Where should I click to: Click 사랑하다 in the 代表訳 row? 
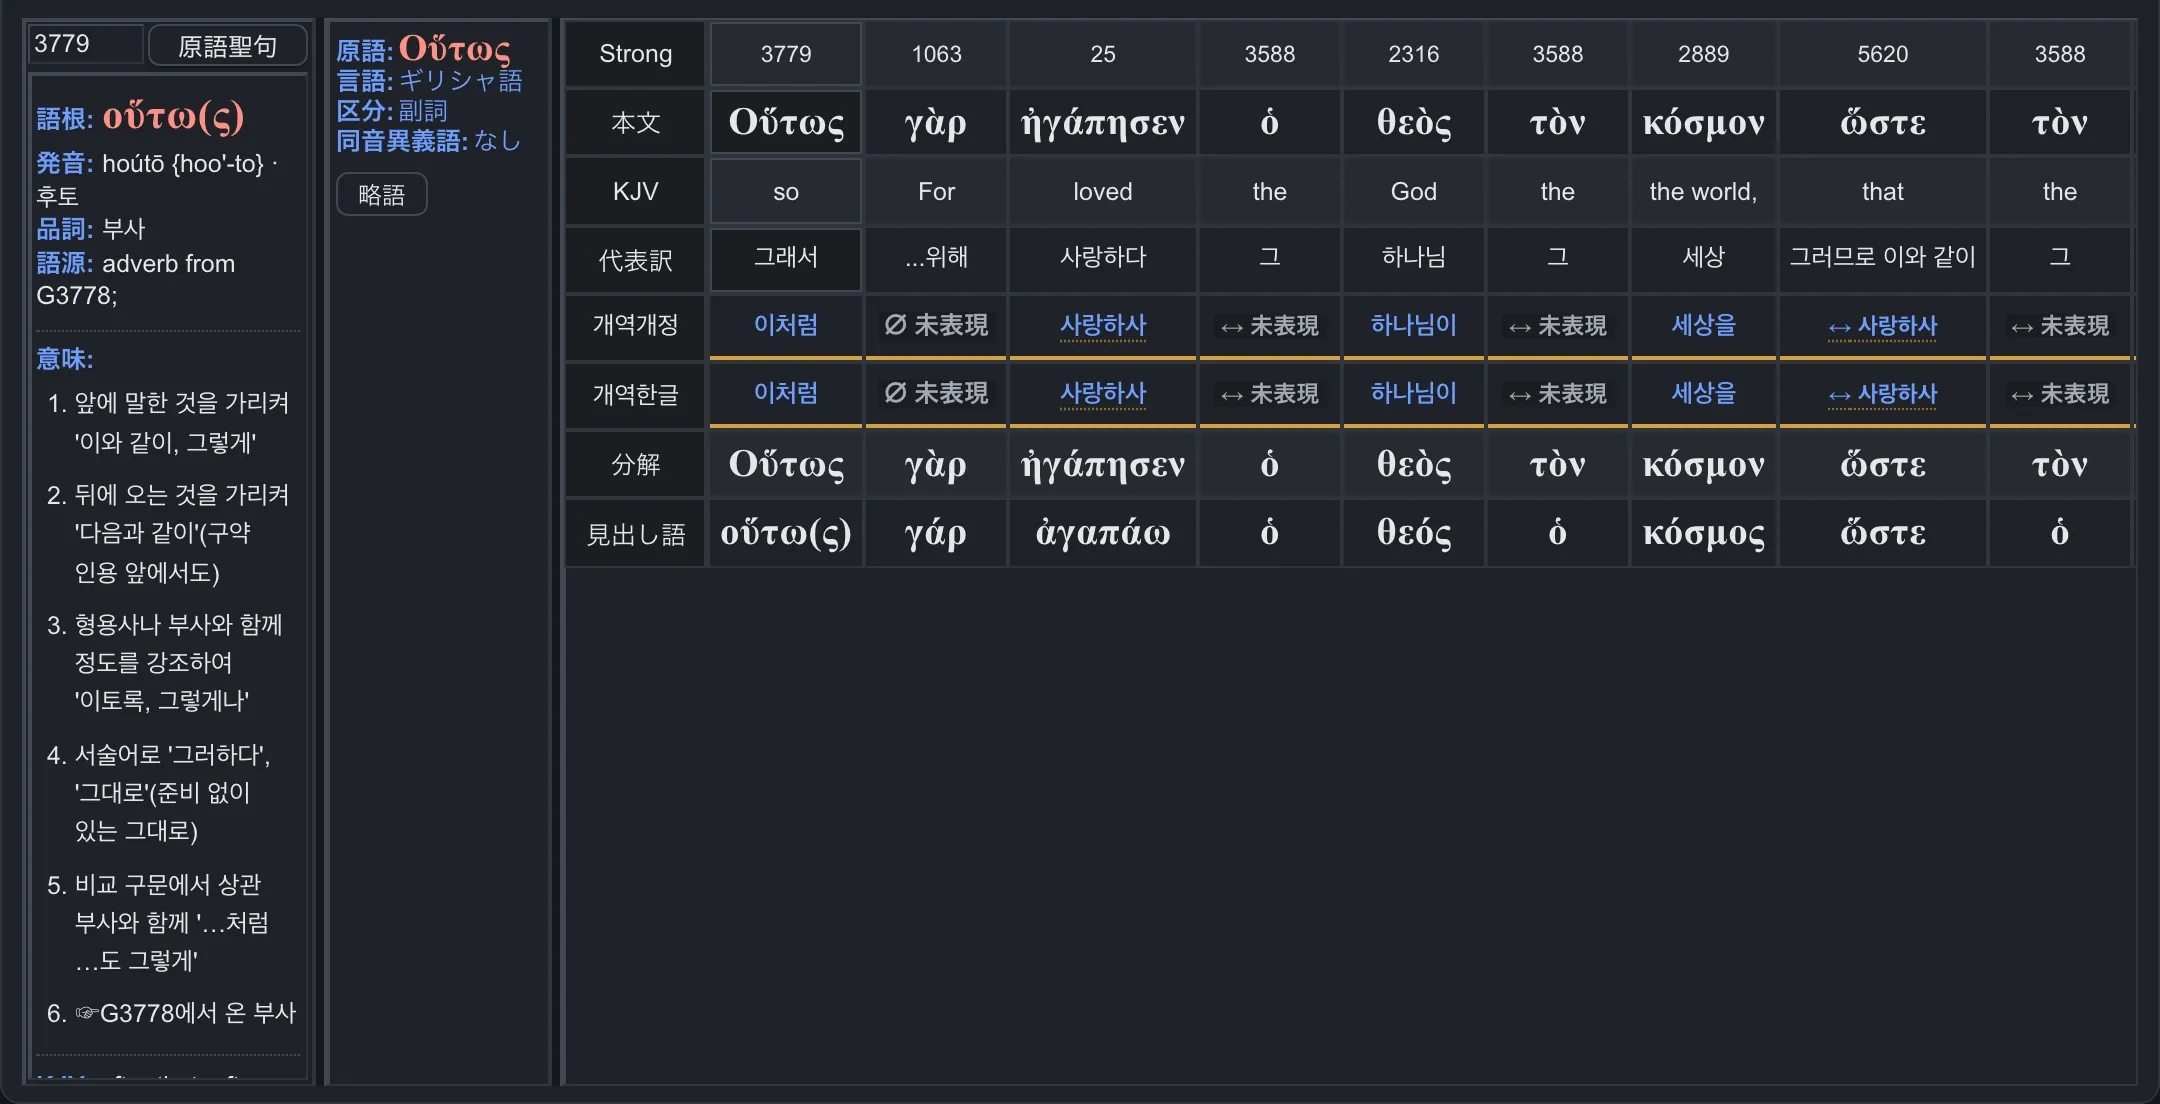[1103, 258]
